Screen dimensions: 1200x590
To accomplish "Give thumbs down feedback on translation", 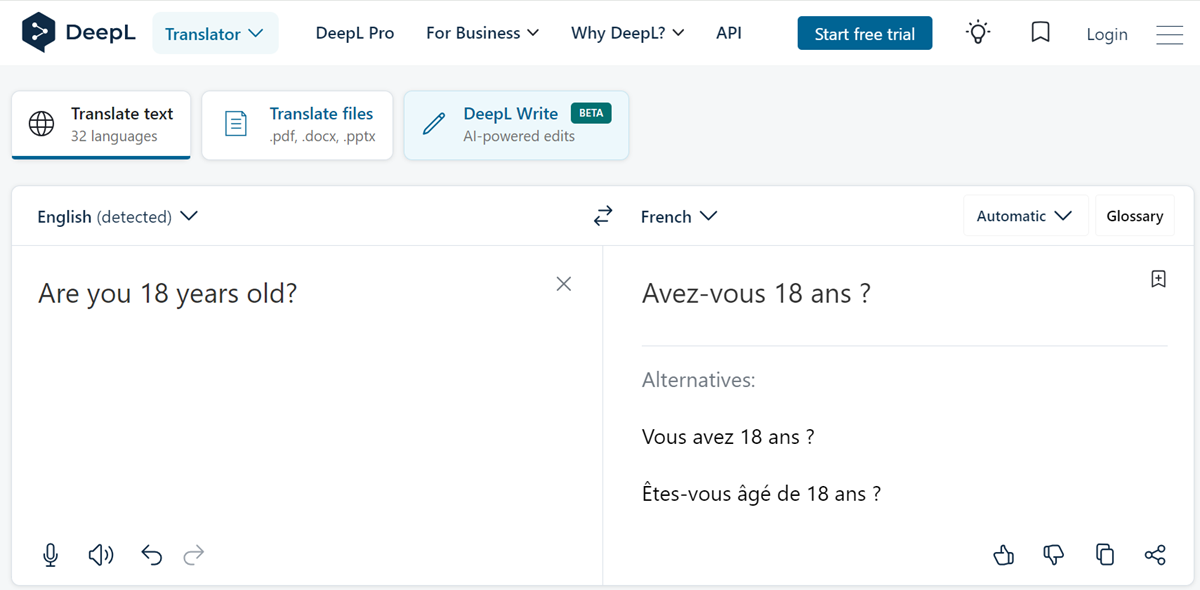I will [x=1054, y=555].
